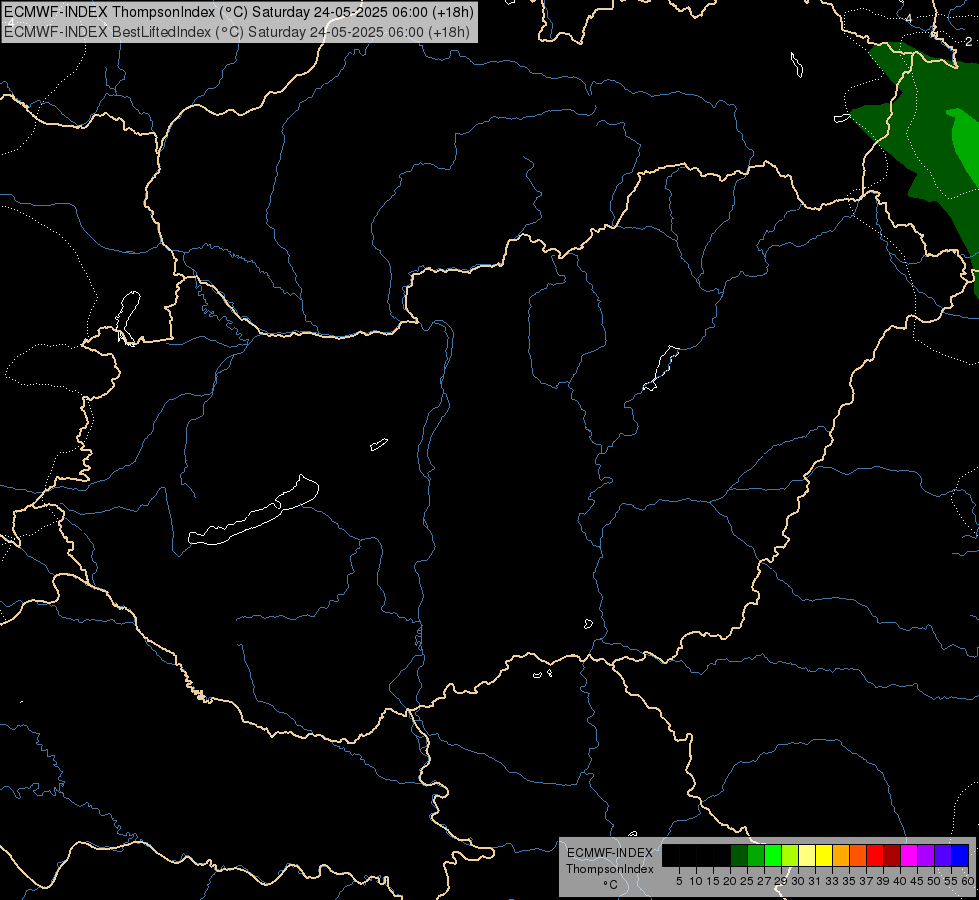Image resolution: width=979 pixels, height=900 pixels.
Task: Pick the bright yellow legend swatch for 31-33
Action: coord(824,855)
